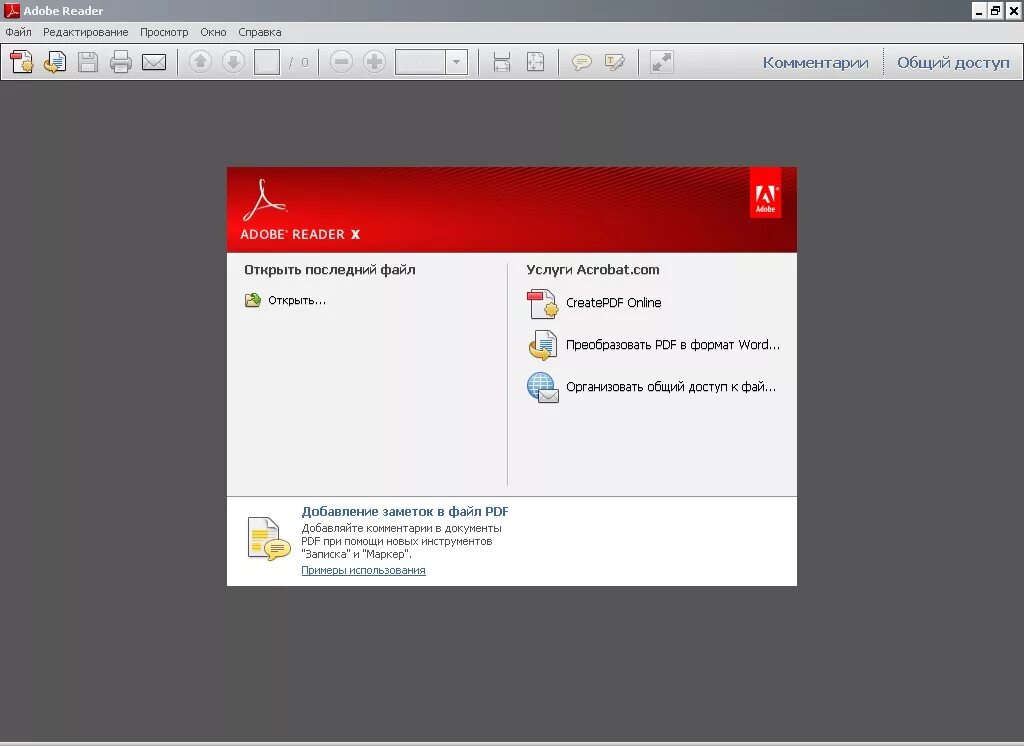Click the zoom percentage field

pyautogui.click(x=420, y=62)
